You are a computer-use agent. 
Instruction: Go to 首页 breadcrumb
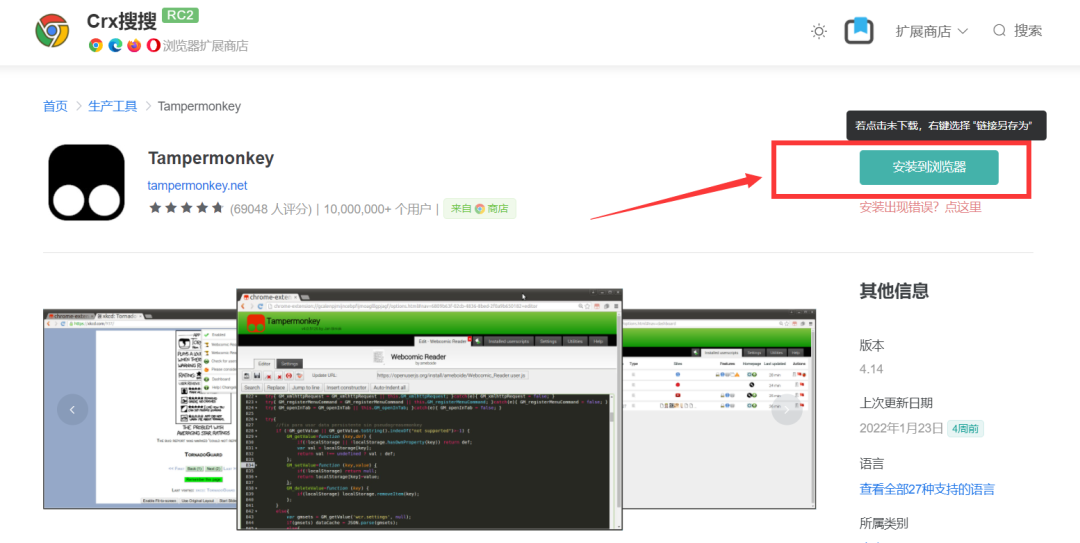pos(55,106)
